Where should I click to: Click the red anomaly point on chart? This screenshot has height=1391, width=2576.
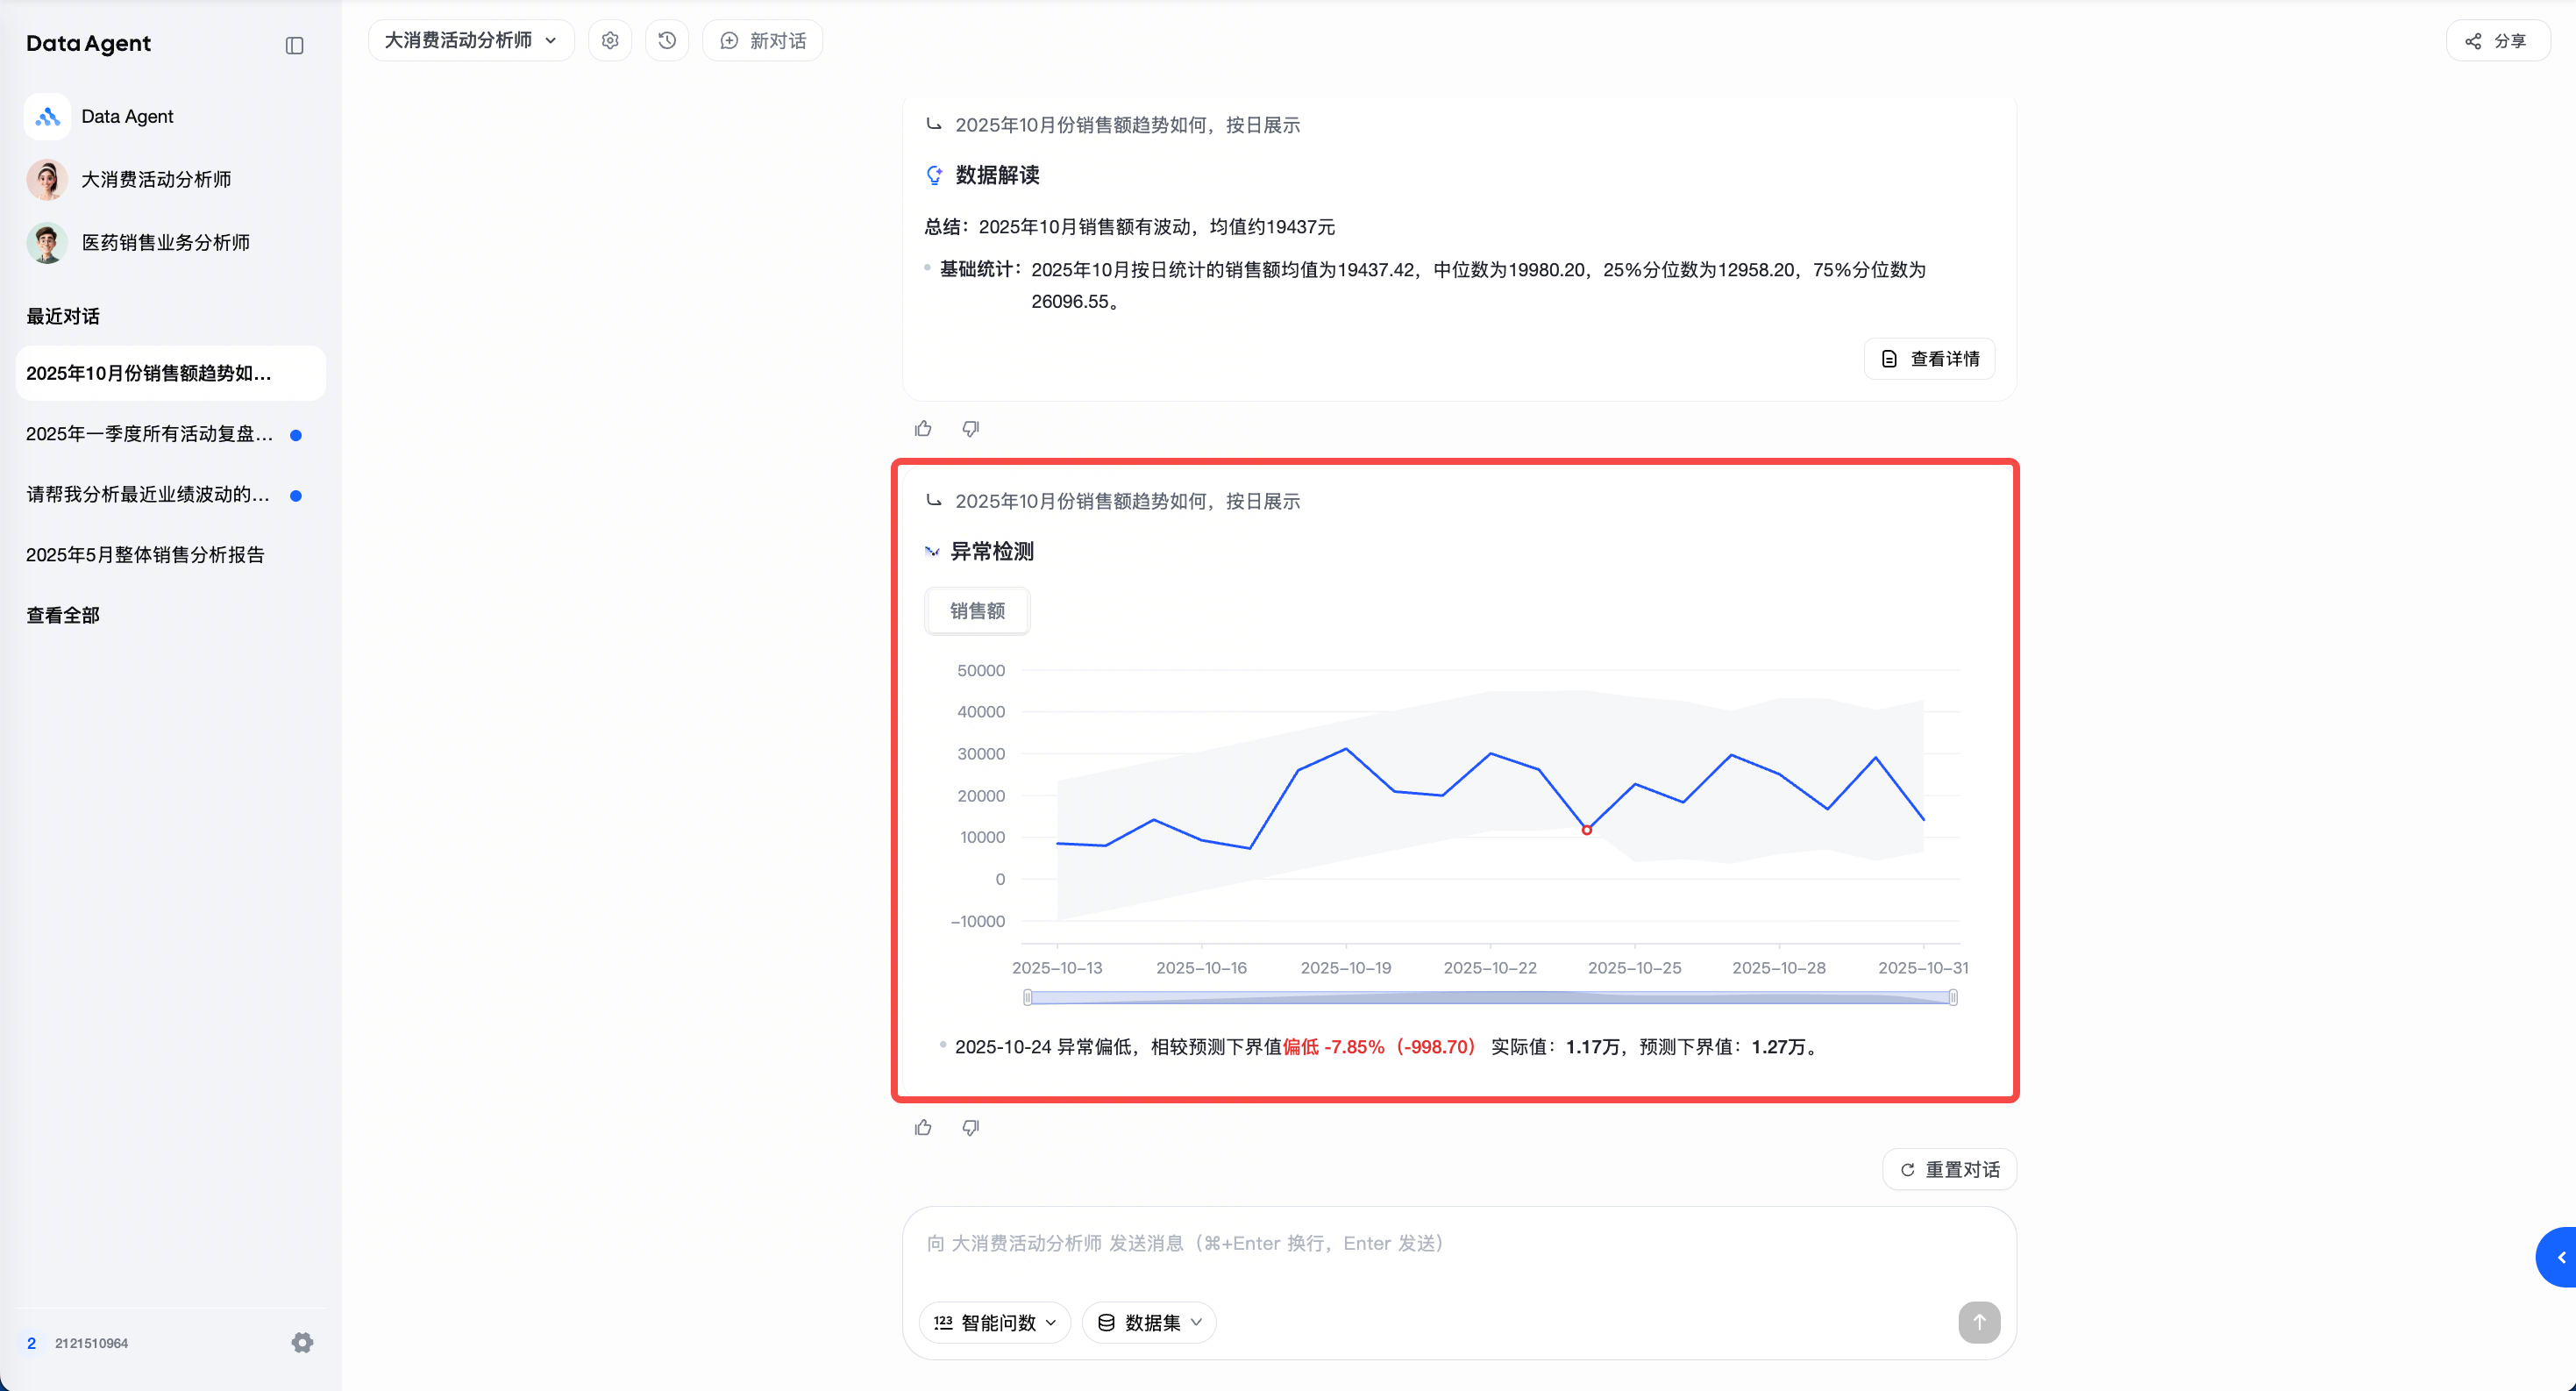click(1586, 830)
